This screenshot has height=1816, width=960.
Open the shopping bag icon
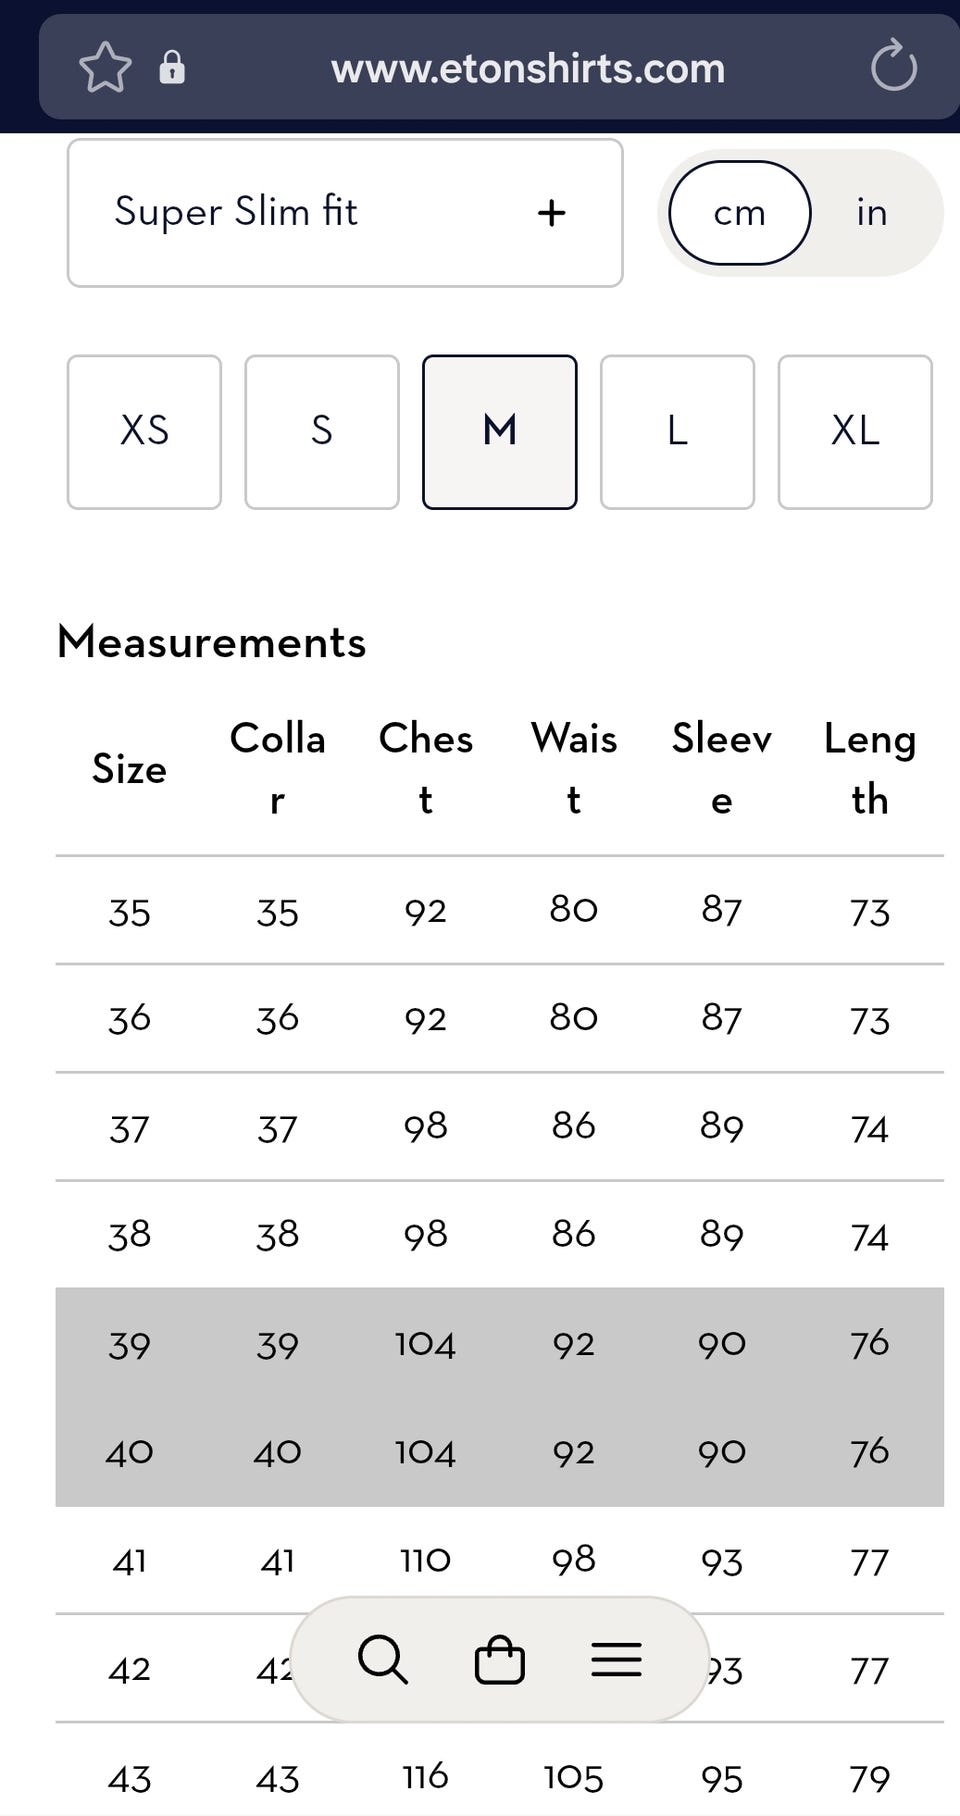point(499,1660)
